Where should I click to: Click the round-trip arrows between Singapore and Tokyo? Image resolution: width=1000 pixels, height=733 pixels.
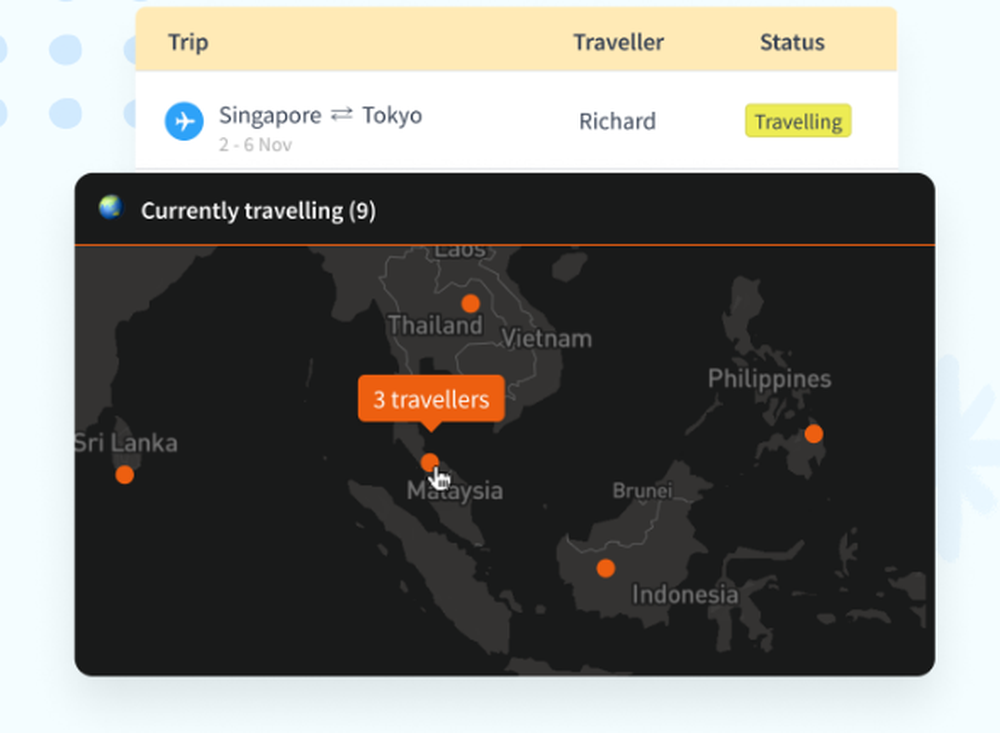pos(342,115)
